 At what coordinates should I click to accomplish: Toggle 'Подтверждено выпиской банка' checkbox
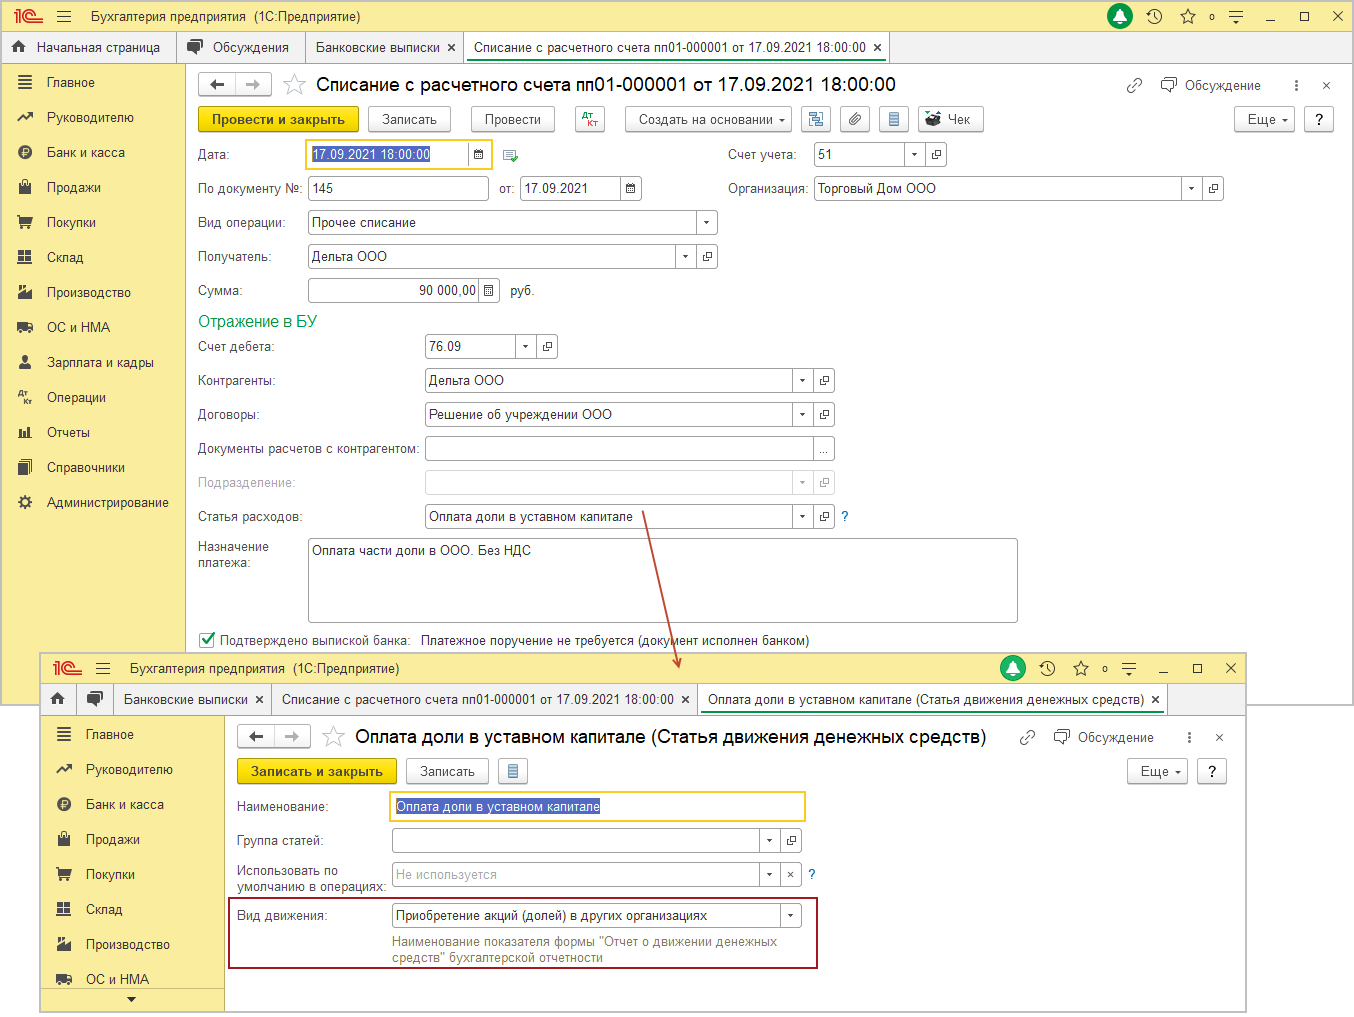click(x=207, y=640)
